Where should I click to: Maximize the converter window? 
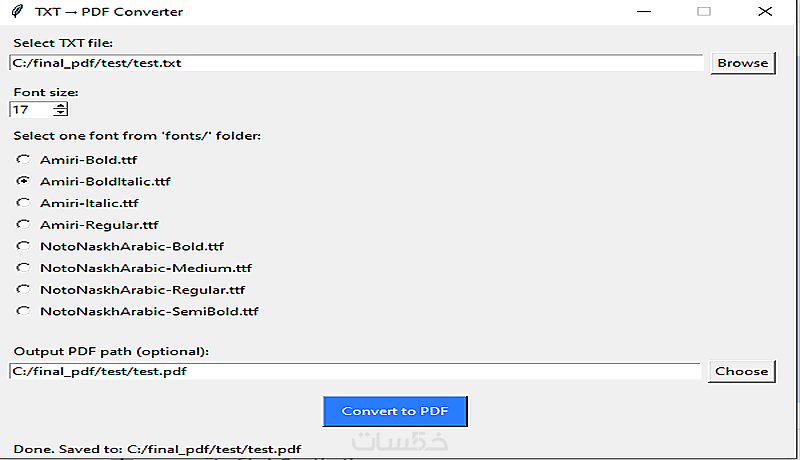pyautogui.click(x=704, y=12)
